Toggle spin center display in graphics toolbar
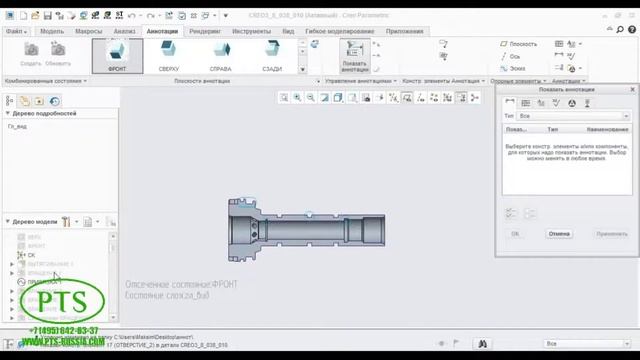Image resolution: width=640 pixels, height=360 pixels. click(475, 98)
